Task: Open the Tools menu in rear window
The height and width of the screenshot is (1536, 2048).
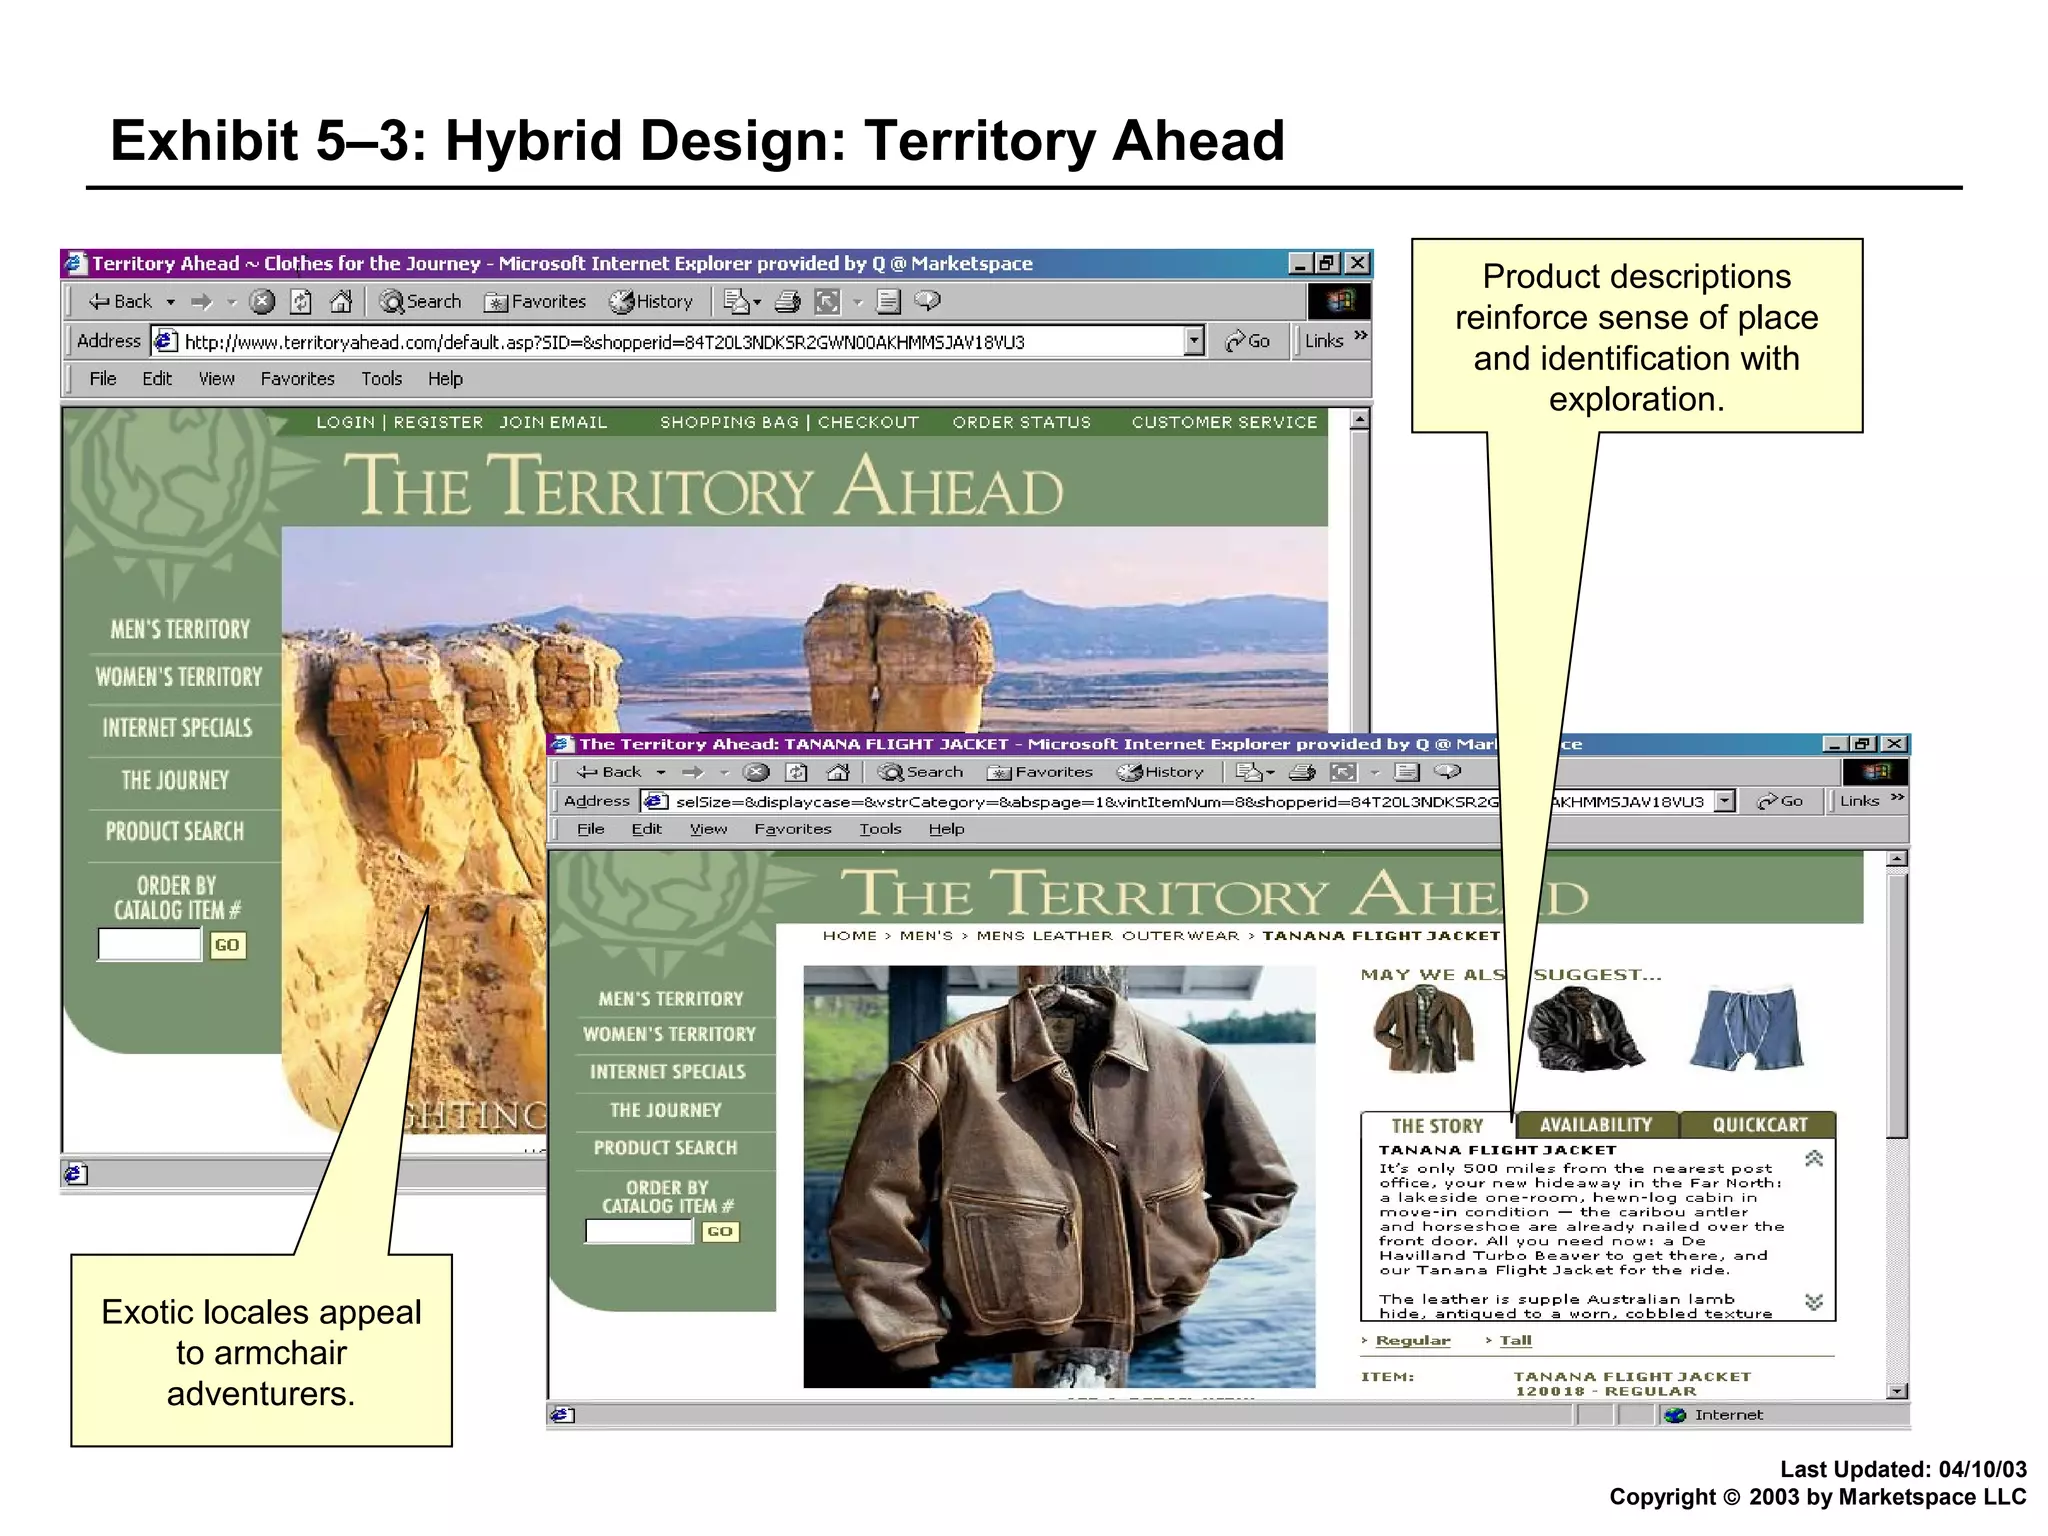Action: (381, 379)
